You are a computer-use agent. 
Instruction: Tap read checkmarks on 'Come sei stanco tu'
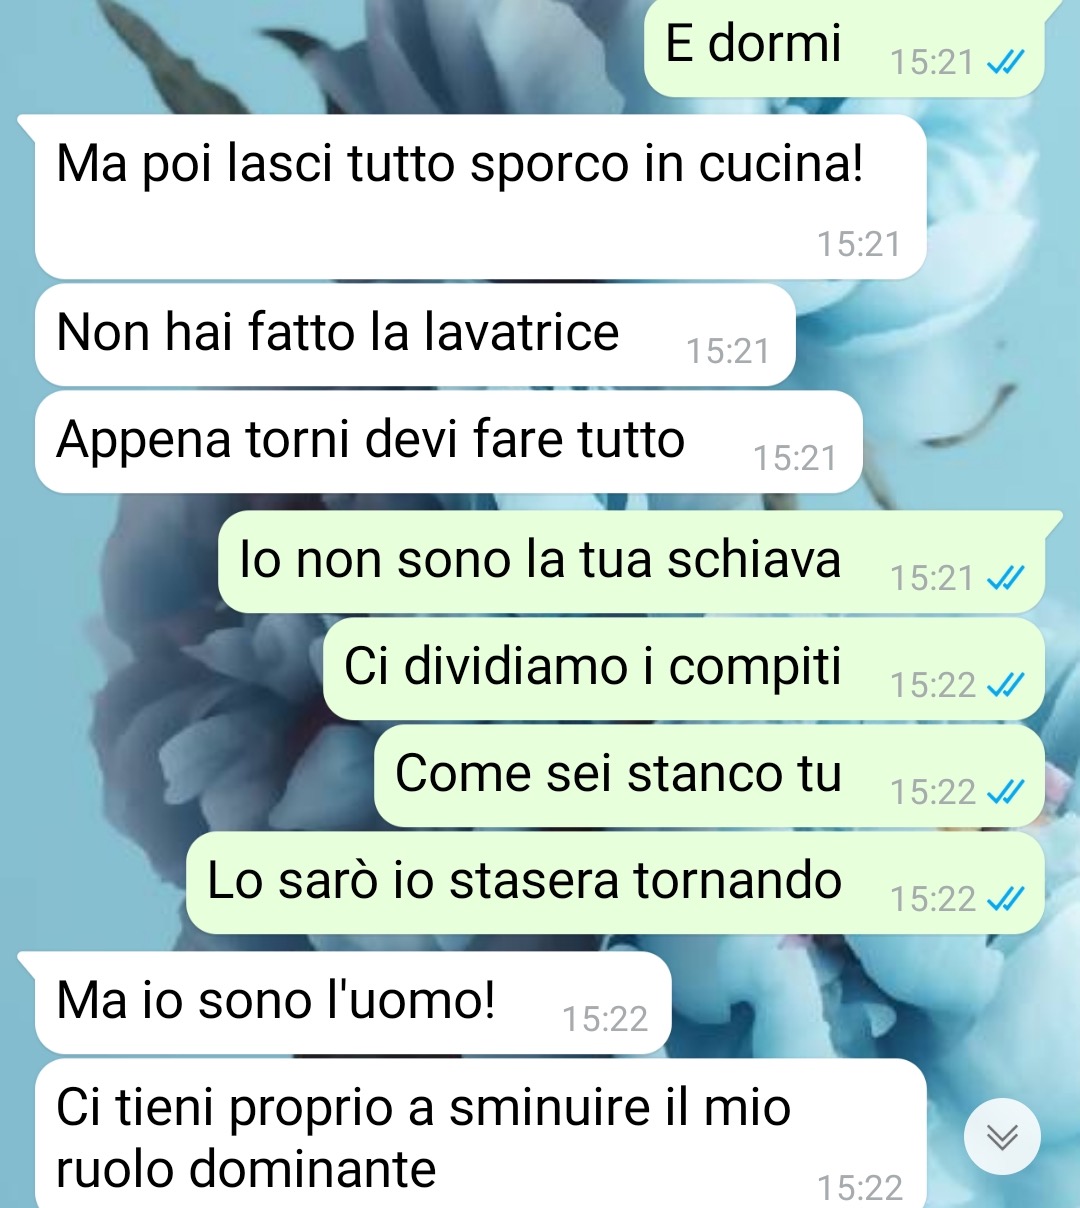[1005, 792]
